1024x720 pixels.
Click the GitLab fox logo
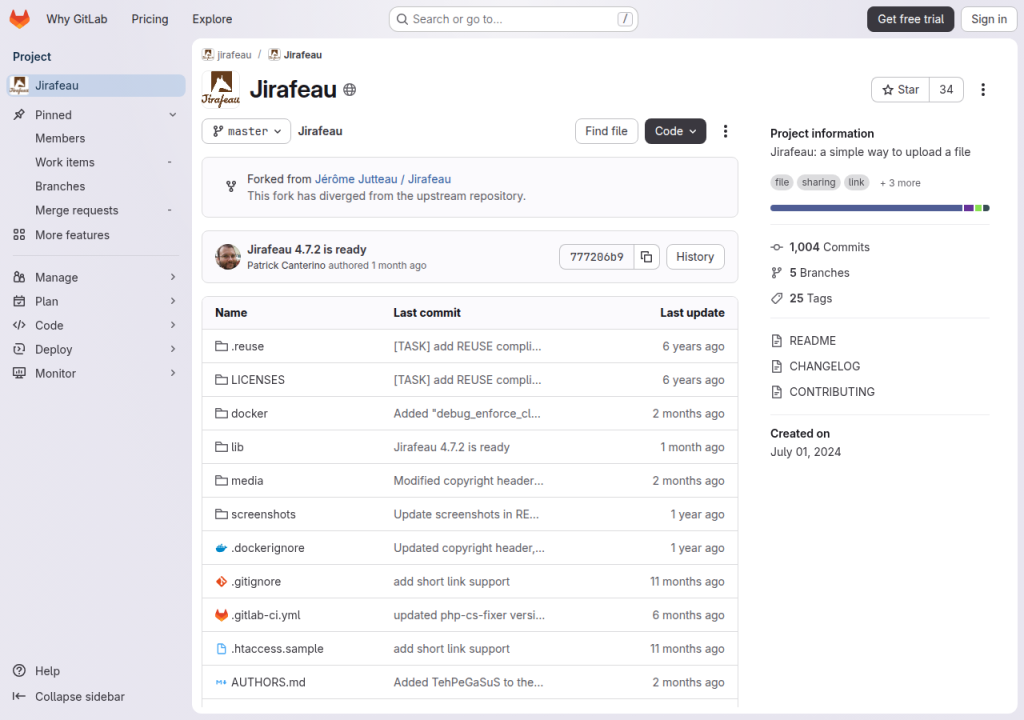(20, 19)
